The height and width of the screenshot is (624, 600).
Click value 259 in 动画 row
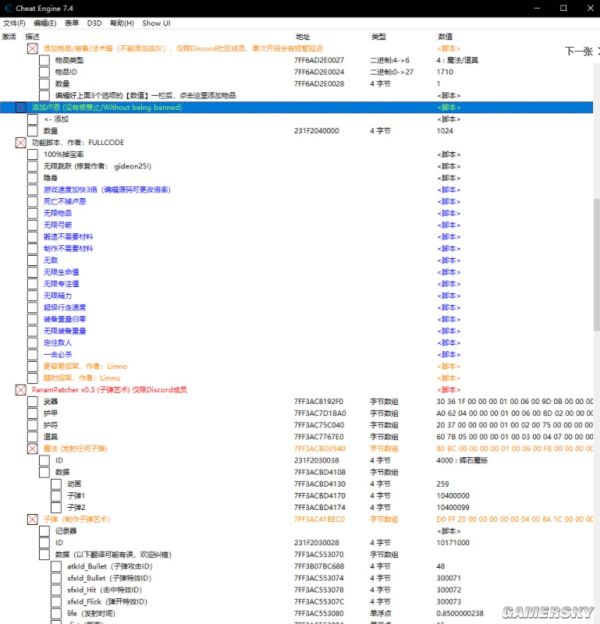(442, 484)
